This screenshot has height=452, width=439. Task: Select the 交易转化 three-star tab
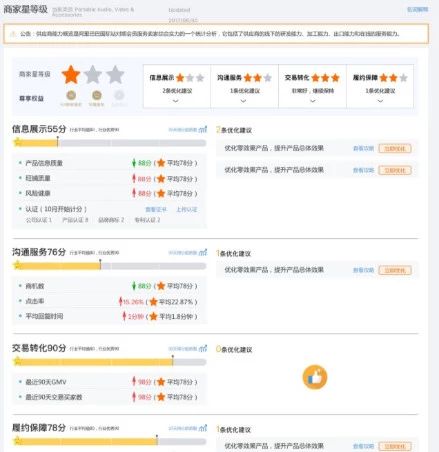(x=312, y=86)
